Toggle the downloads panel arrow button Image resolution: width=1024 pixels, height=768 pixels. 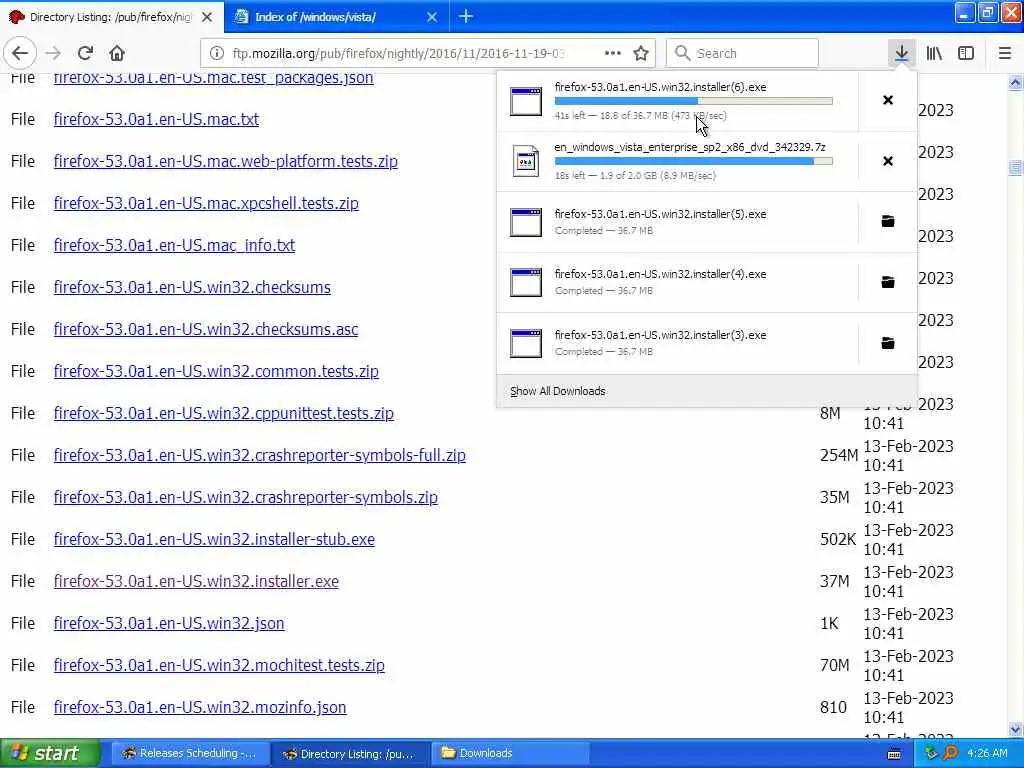point(901,53)
